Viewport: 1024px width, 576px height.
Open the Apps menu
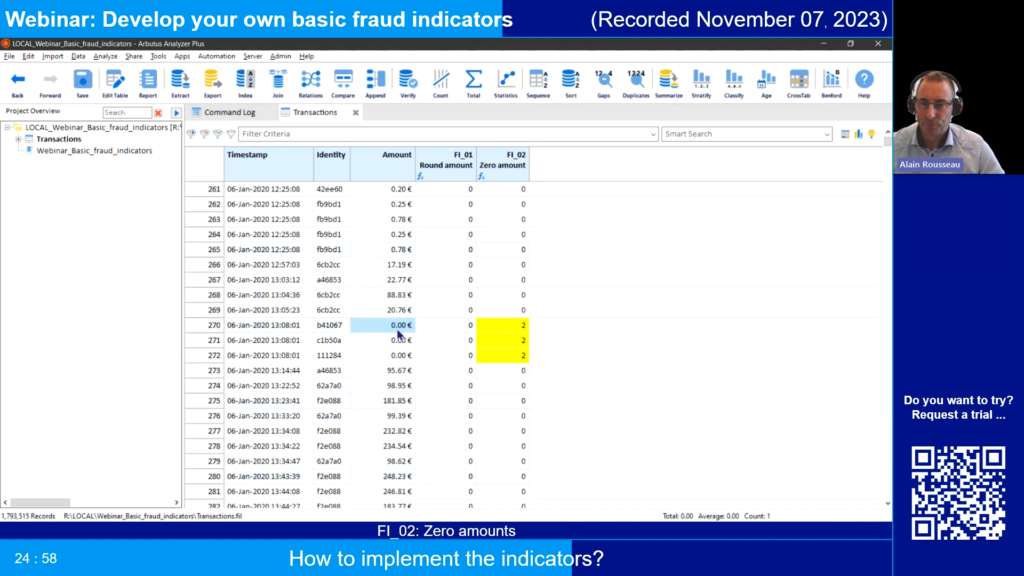(182, 56)
